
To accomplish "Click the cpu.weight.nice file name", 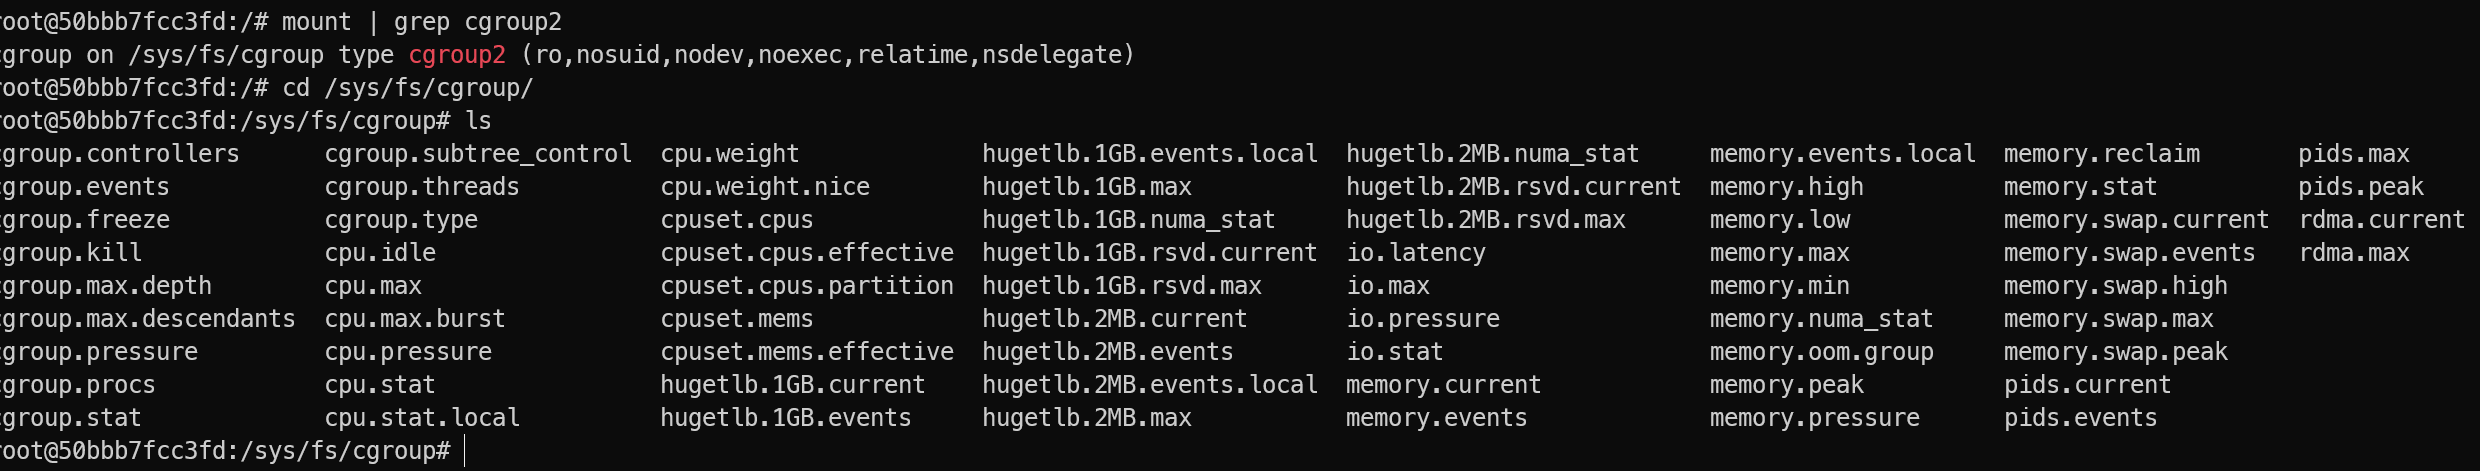I will point(765,187).
